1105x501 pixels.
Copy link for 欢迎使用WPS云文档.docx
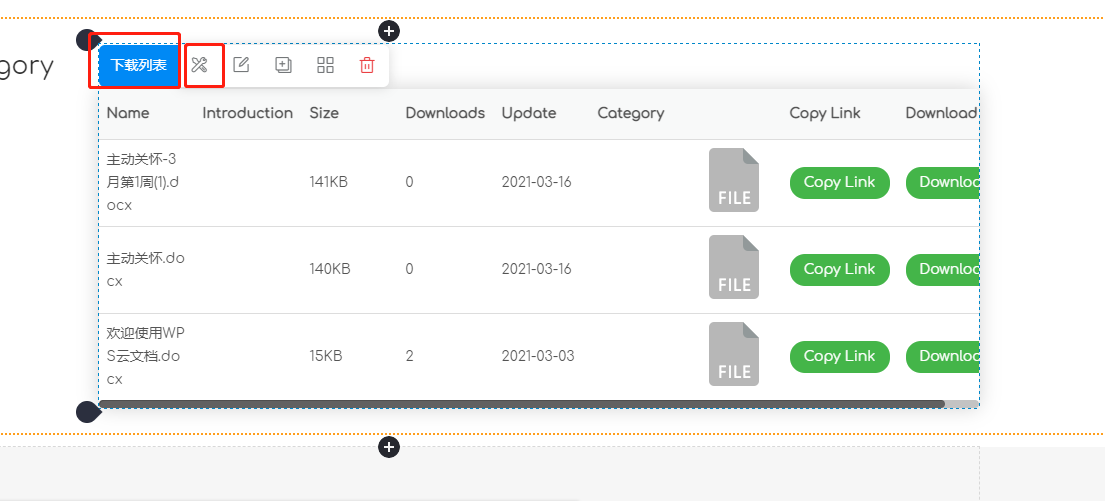[x=839, y=356]
